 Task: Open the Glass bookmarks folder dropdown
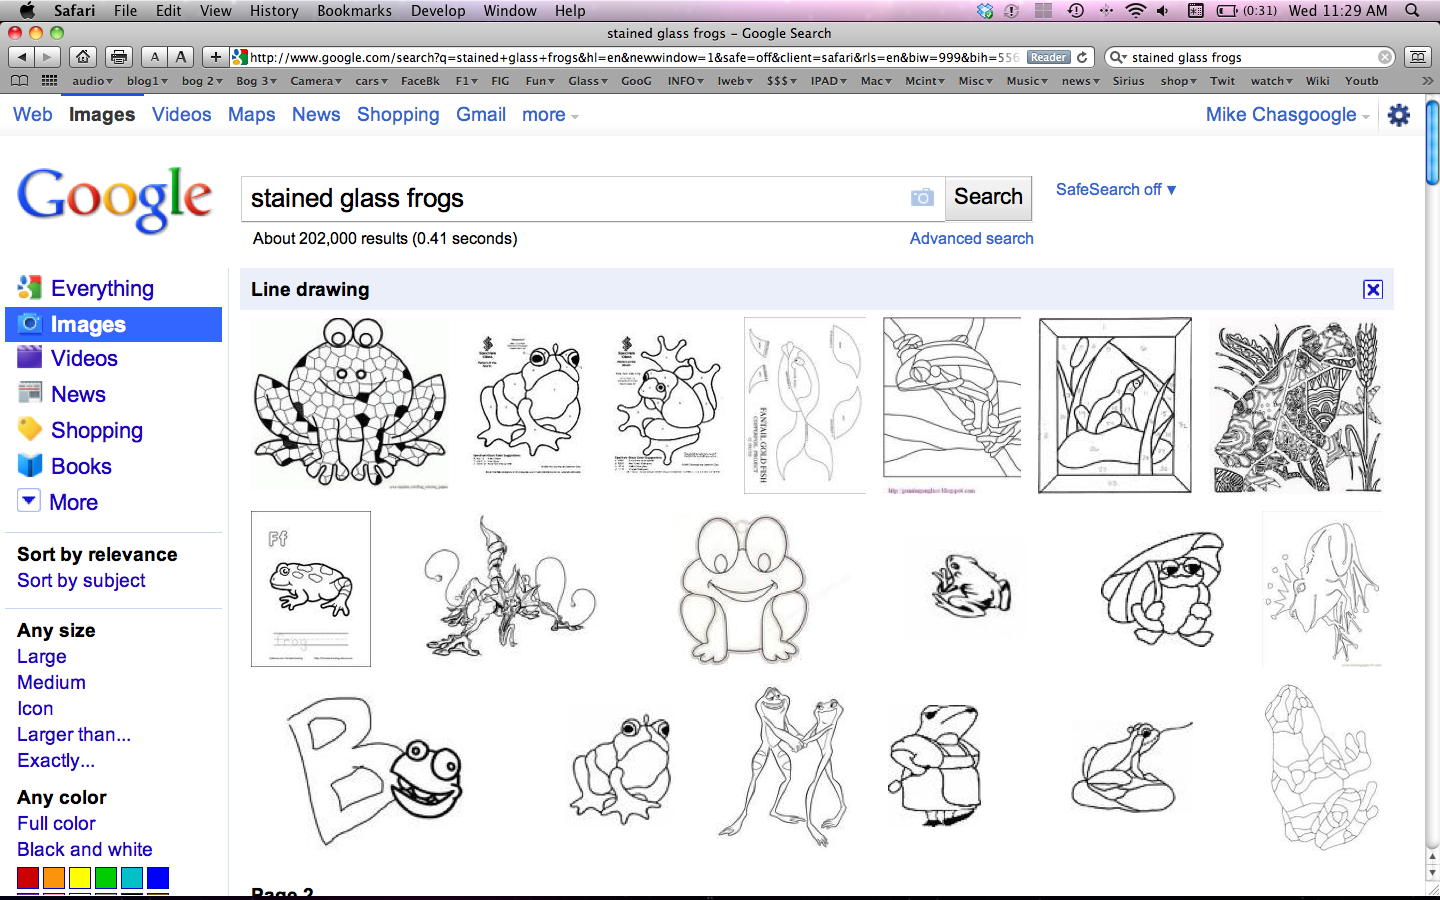pos(588,81)
